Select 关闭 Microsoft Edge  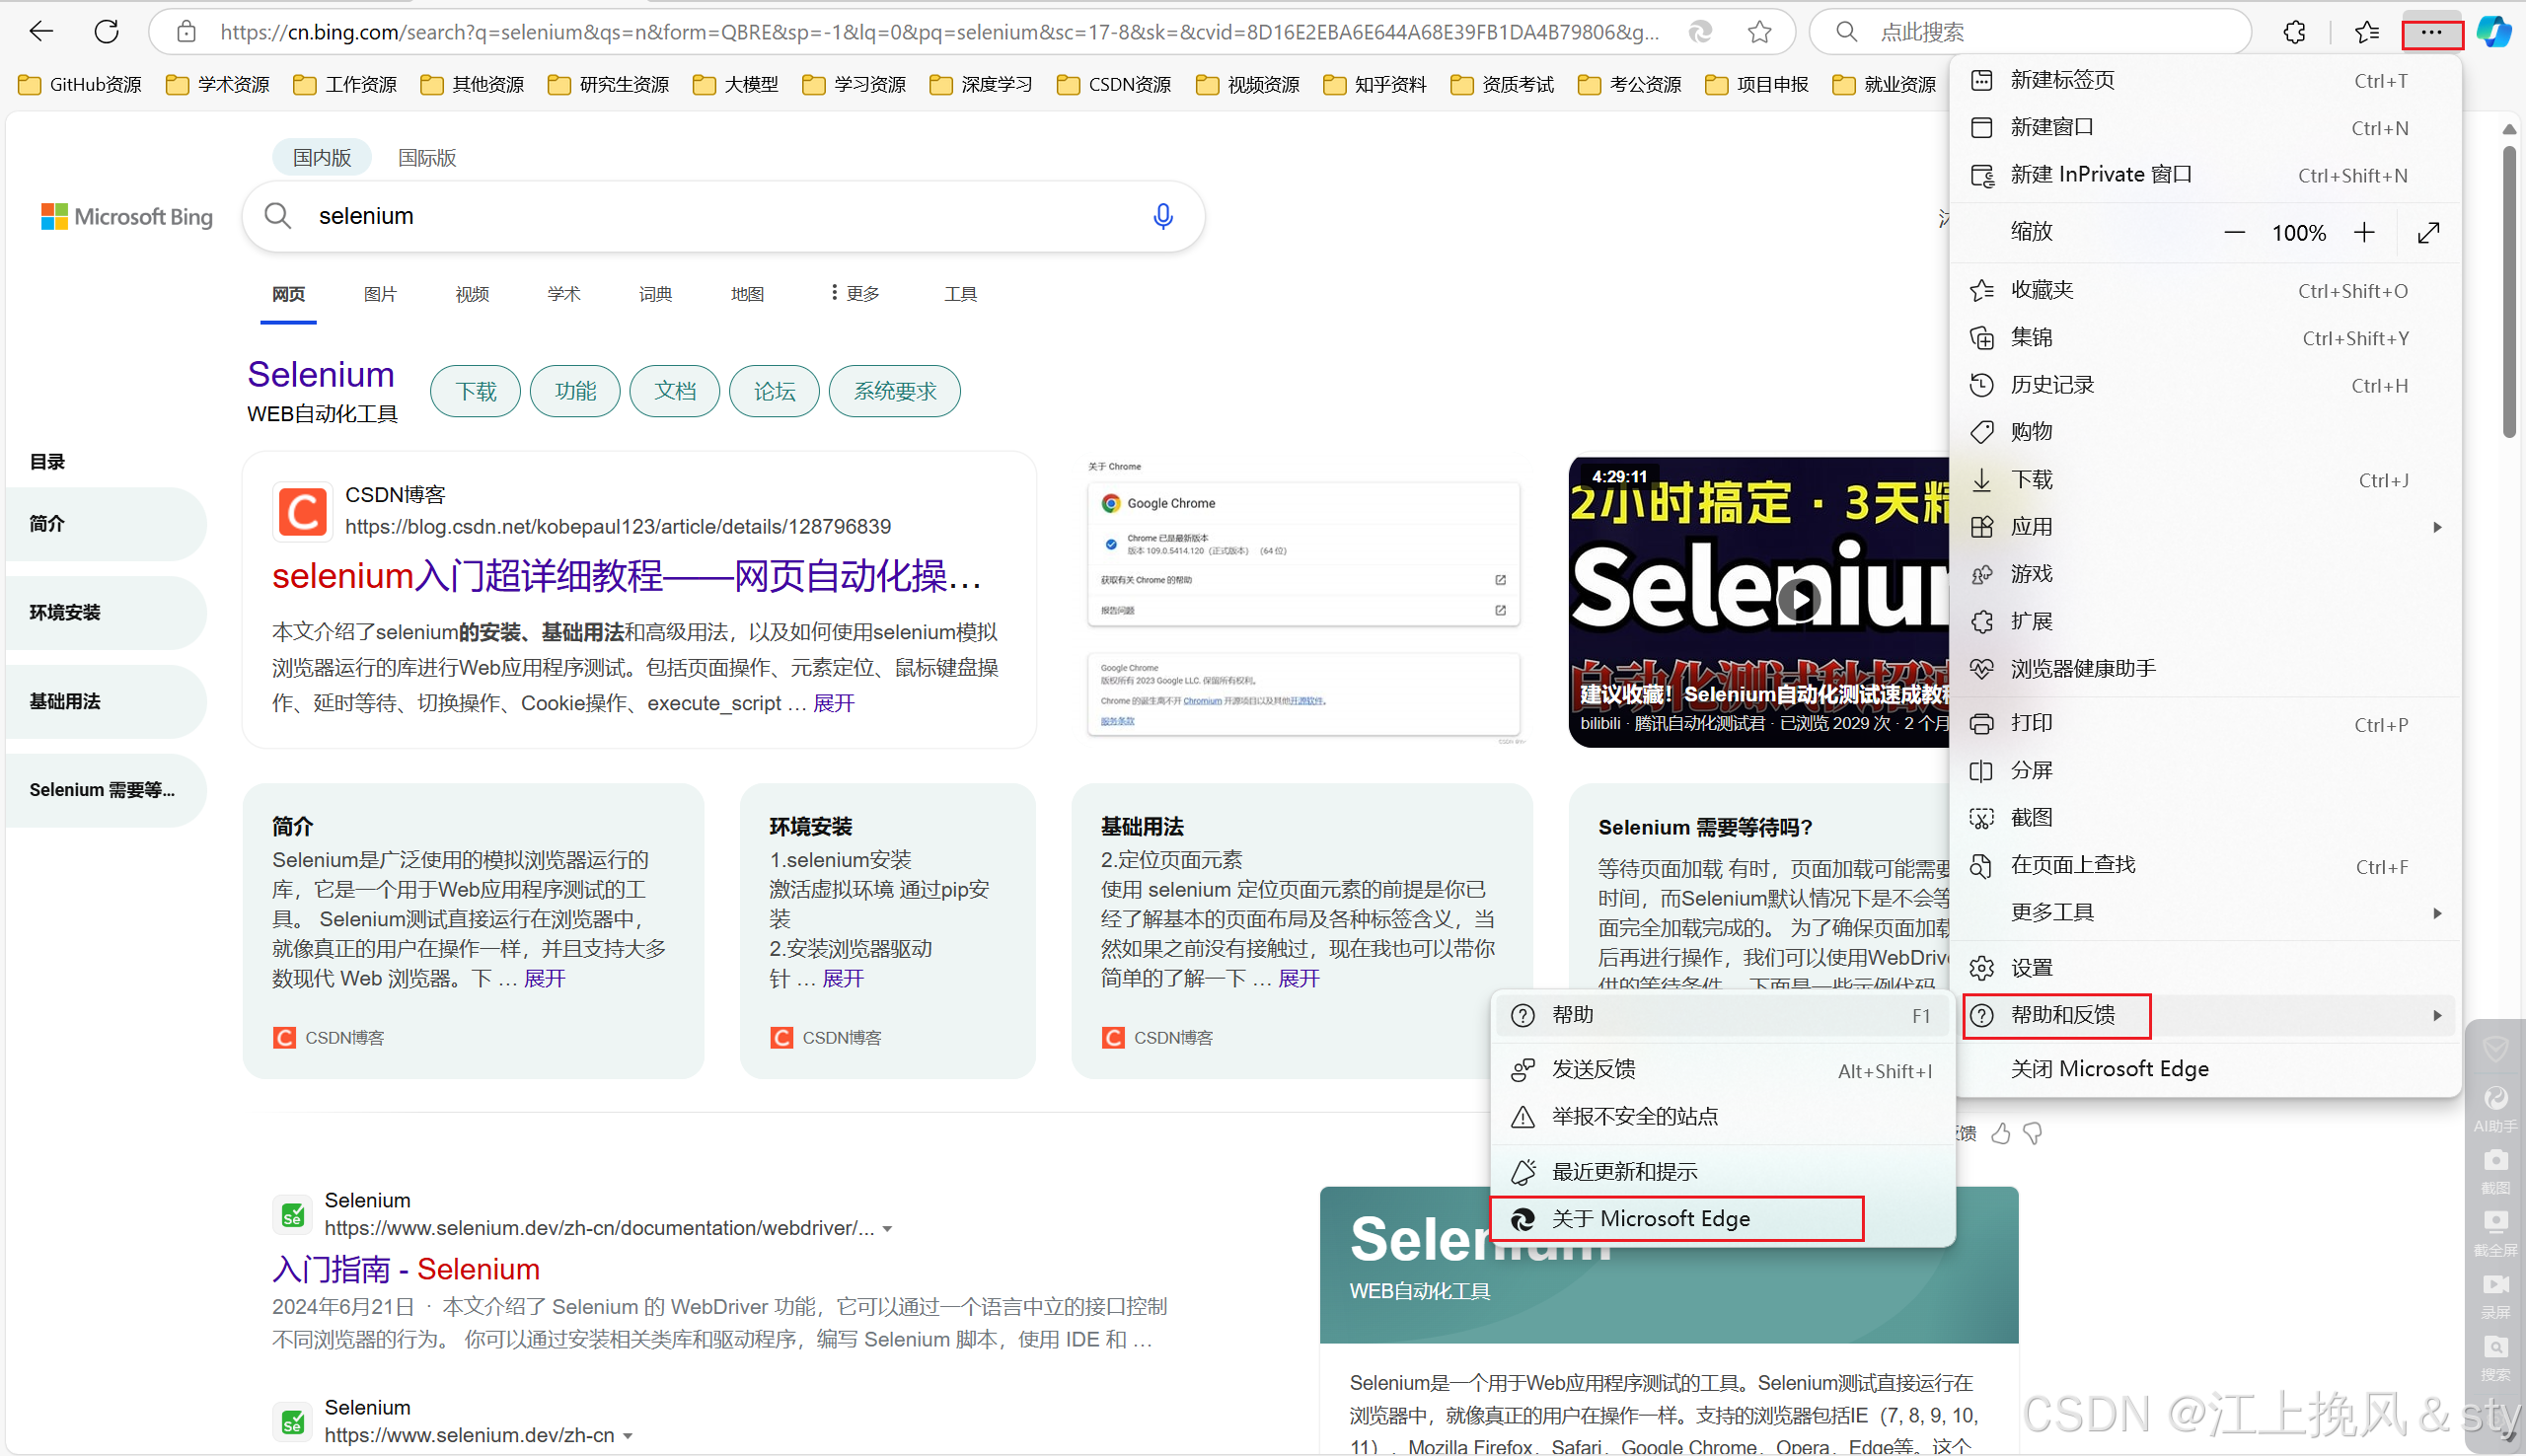point(2205,1069)
